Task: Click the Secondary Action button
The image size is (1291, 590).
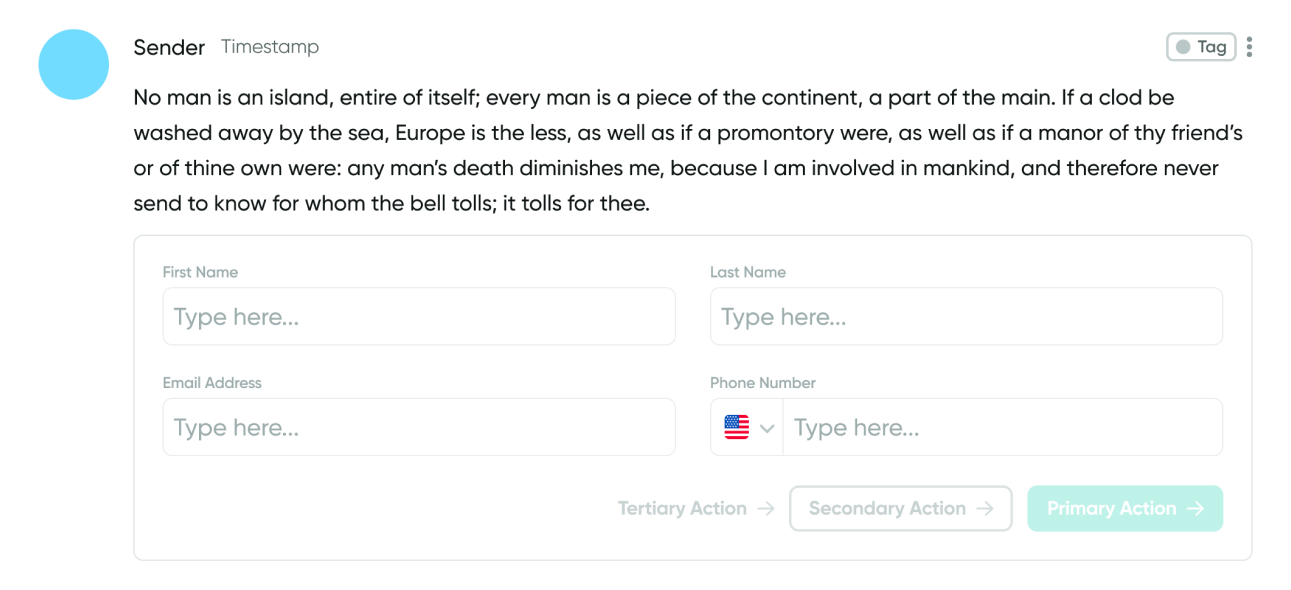Action: [900, 508]
